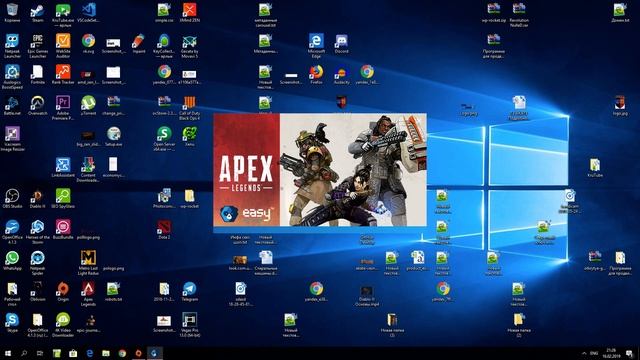The image size is (640, 360).
Task: Select the WebSite Auditor shortcut
Action: (63, 46)
